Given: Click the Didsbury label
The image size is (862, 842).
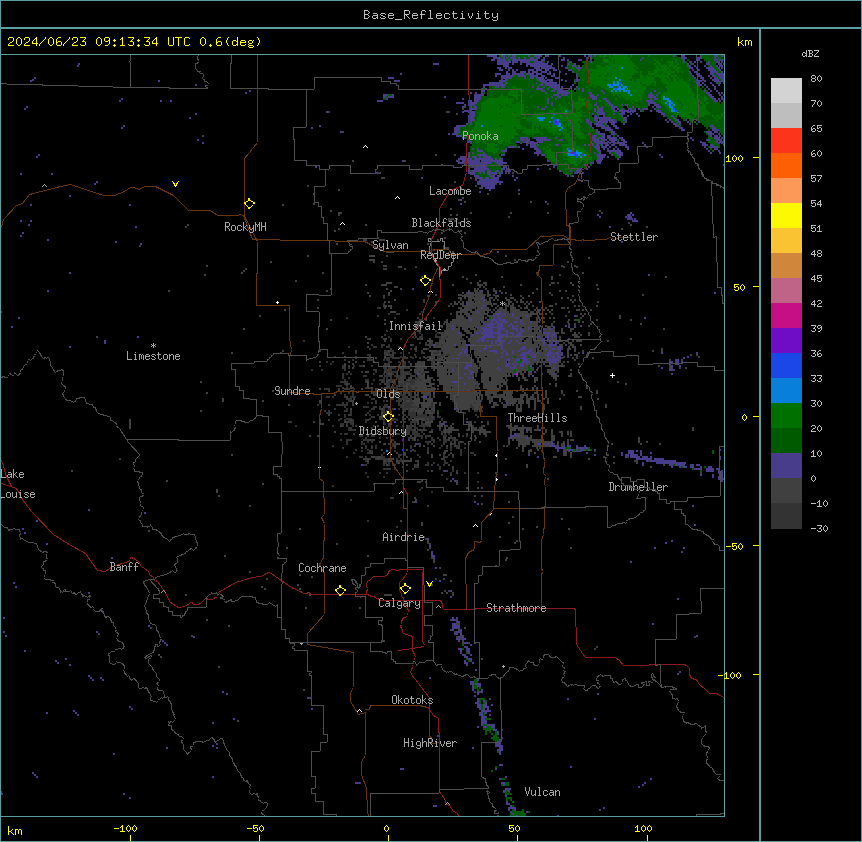Looking at the screenshot, I should click(383, 431).
